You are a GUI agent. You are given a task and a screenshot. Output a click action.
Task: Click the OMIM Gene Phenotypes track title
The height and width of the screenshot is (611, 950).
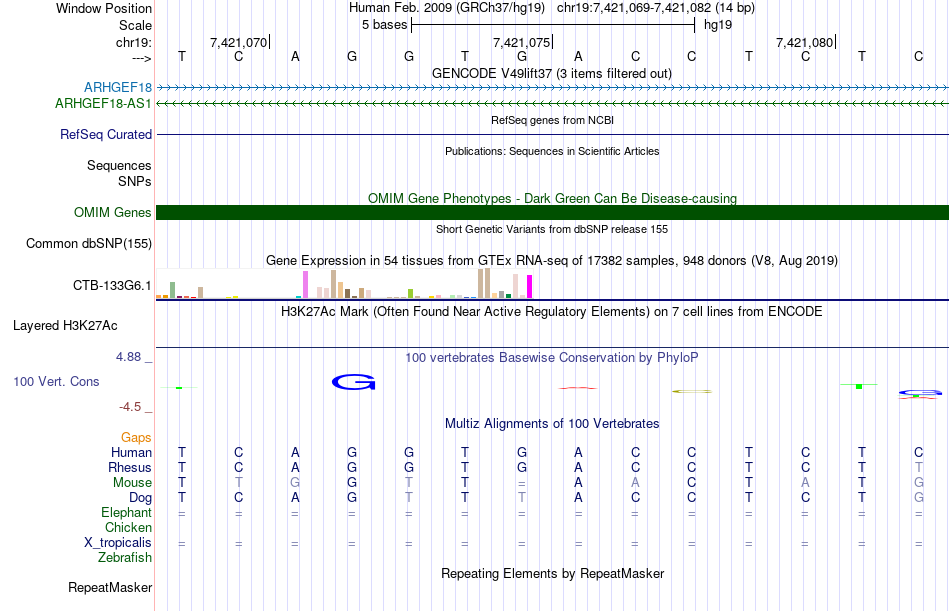[x=552, y=199]
